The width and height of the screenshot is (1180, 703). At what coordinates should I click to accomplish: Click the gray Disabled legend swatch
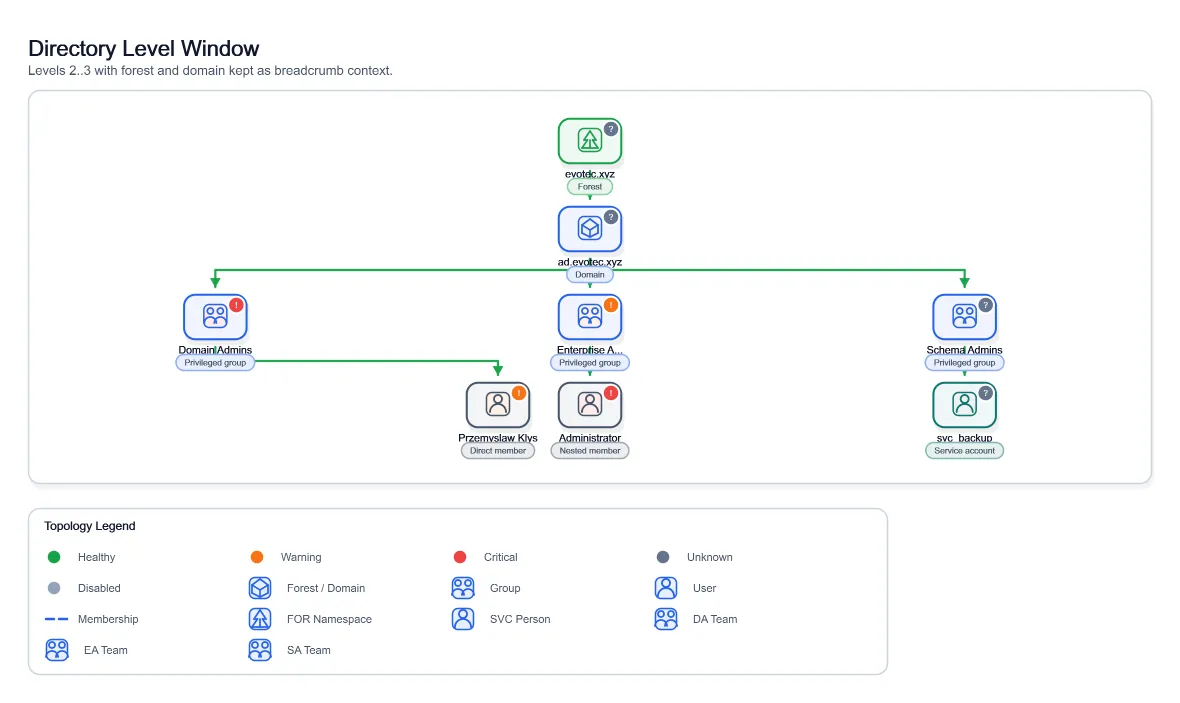click(x=53, y=588)
